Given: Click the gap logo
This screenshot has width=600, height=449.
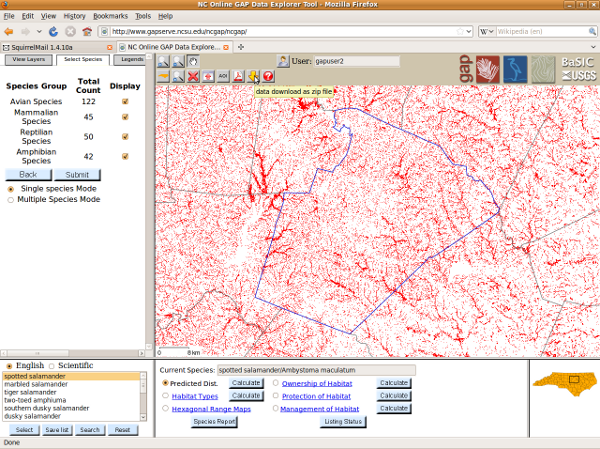Looking at the screenshot, I should [465, 69].
